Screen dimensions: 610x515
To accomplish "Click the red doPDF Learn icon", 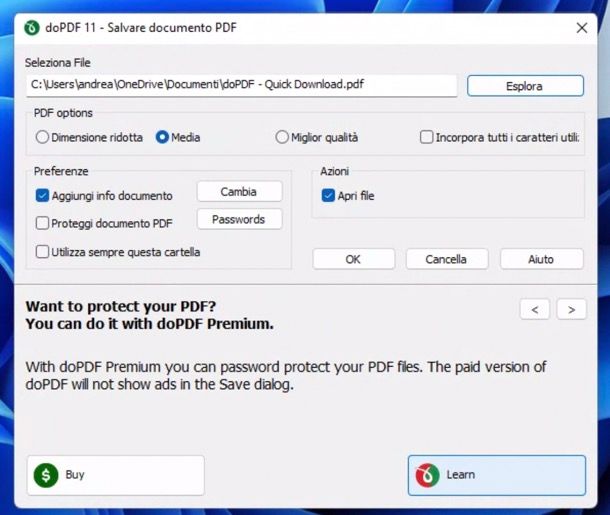I will coord(427,475).
